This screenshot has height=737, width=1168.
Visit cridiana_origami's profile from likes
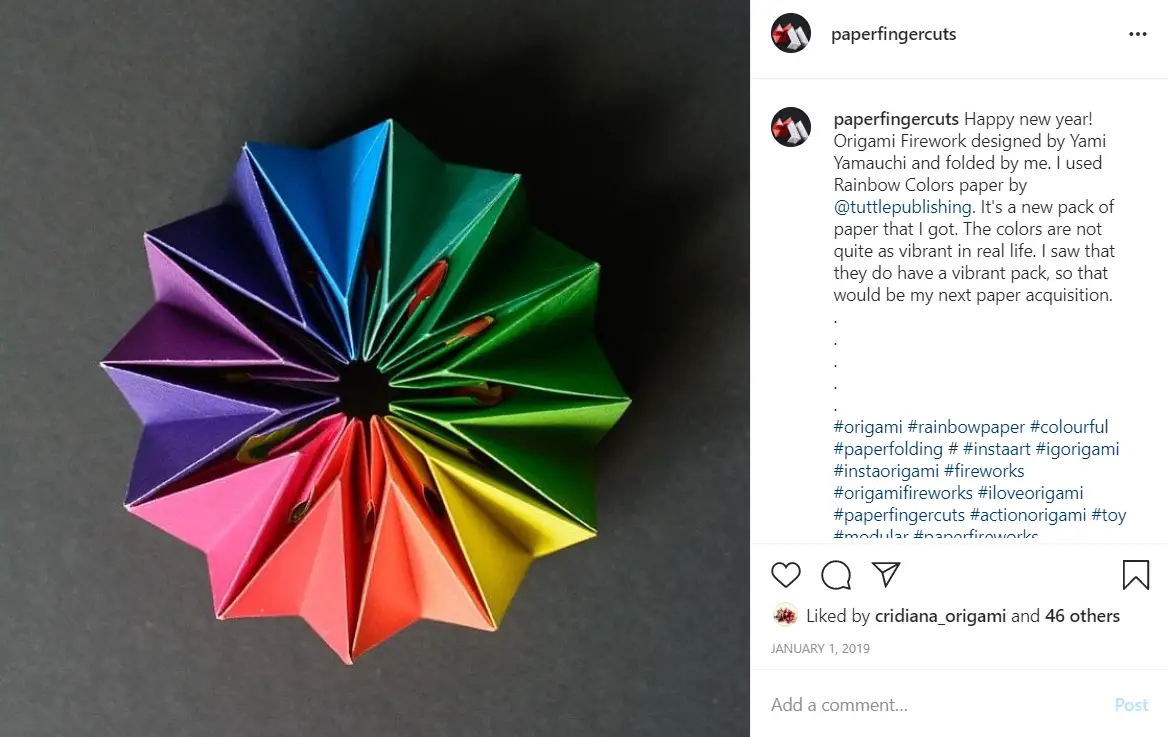point(940,616)
